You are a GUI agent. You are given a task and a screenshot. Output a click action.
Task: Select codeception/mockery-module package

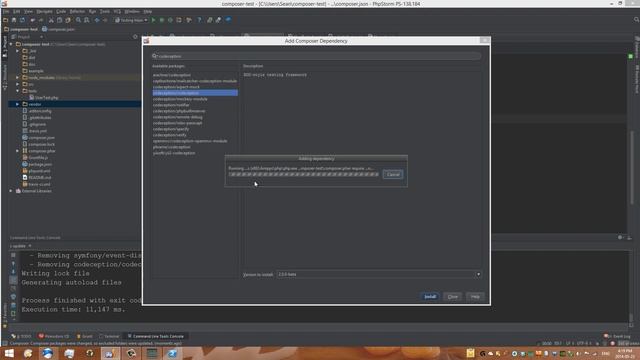pos(180,99)
